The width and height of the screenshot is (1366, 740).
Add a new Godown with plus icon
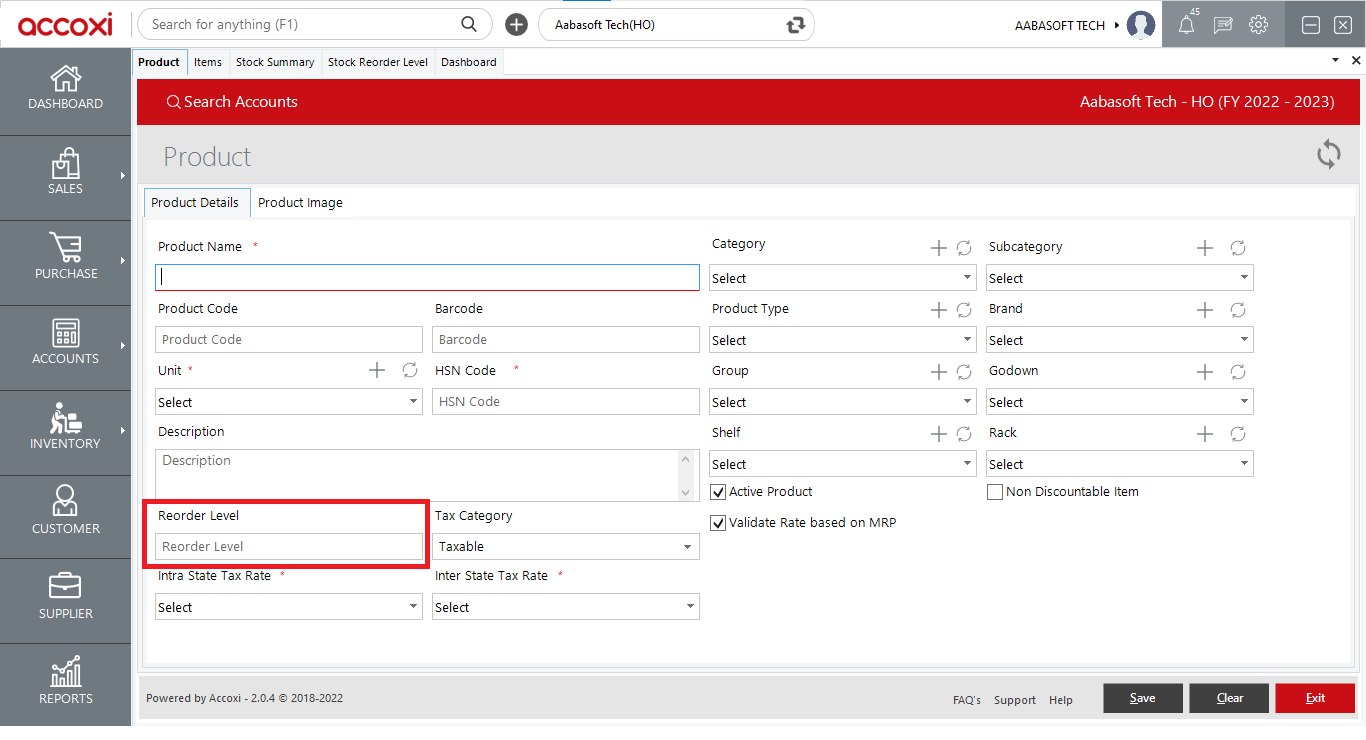coord(1205,372)
